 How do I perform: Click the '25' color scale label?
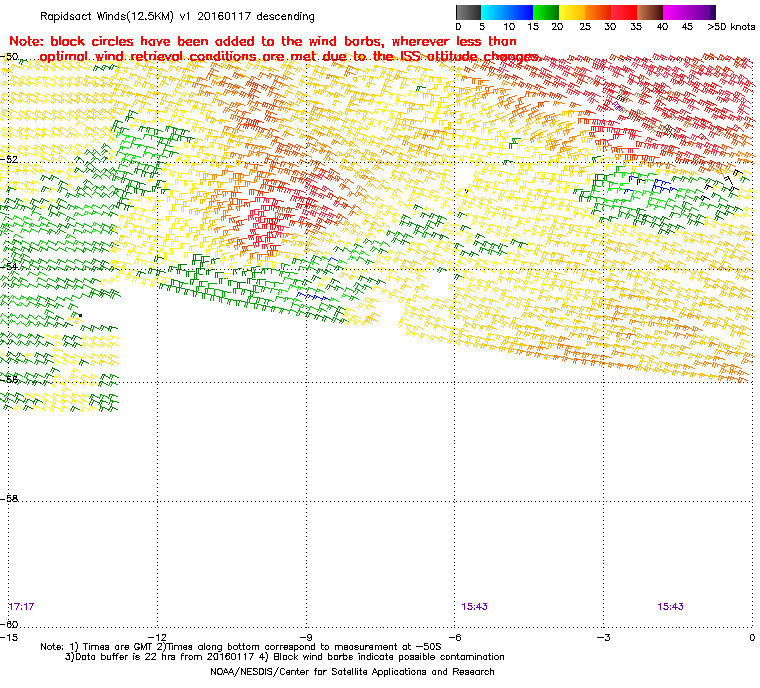click(x=585, y=27)
